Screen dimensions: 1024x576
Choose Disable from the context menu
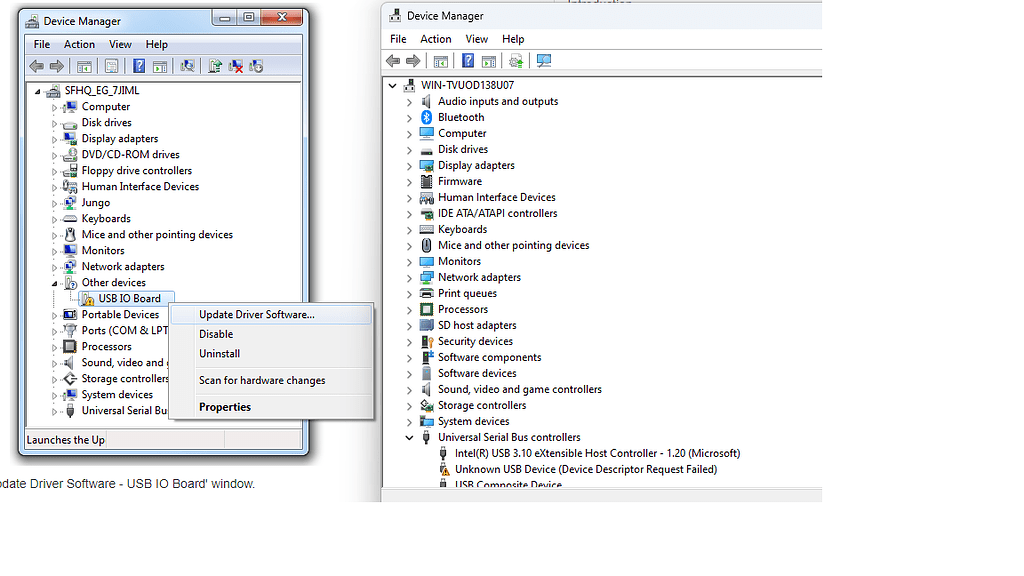click(x=216, y=334)
